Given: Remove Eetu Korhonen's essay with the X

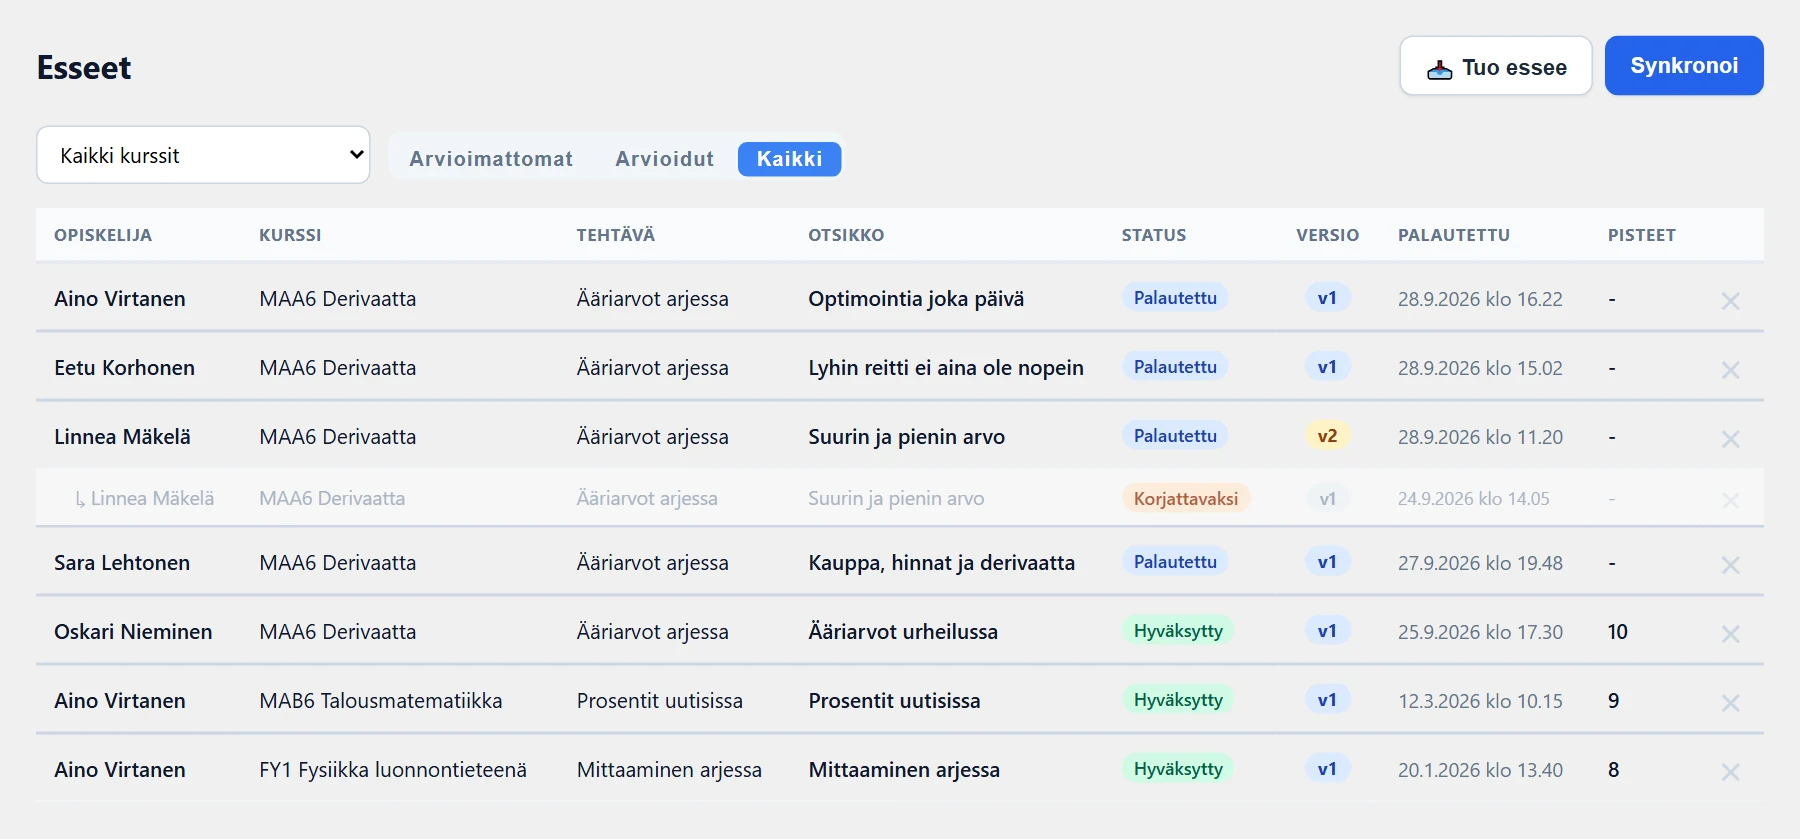Looking at the screenshot, I should click(1730, 369).
